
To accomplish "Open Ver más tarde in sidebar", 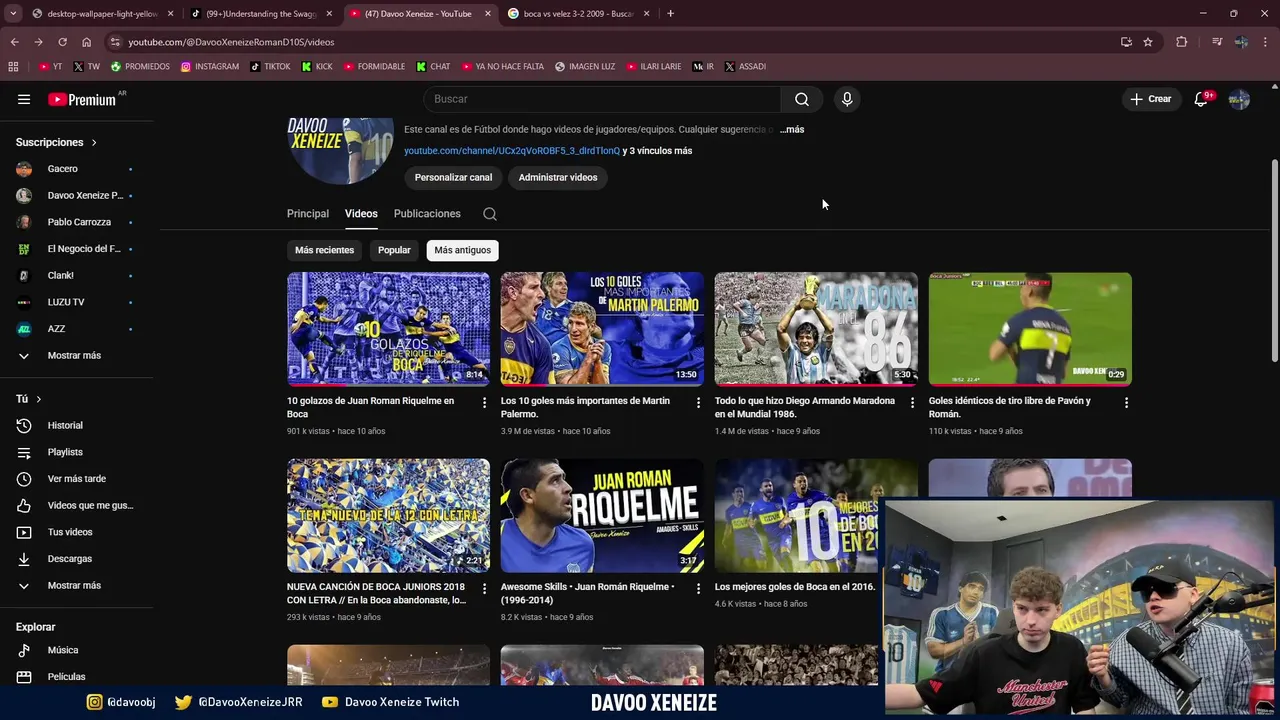I will pyautogui.click(x=76, y=479).
